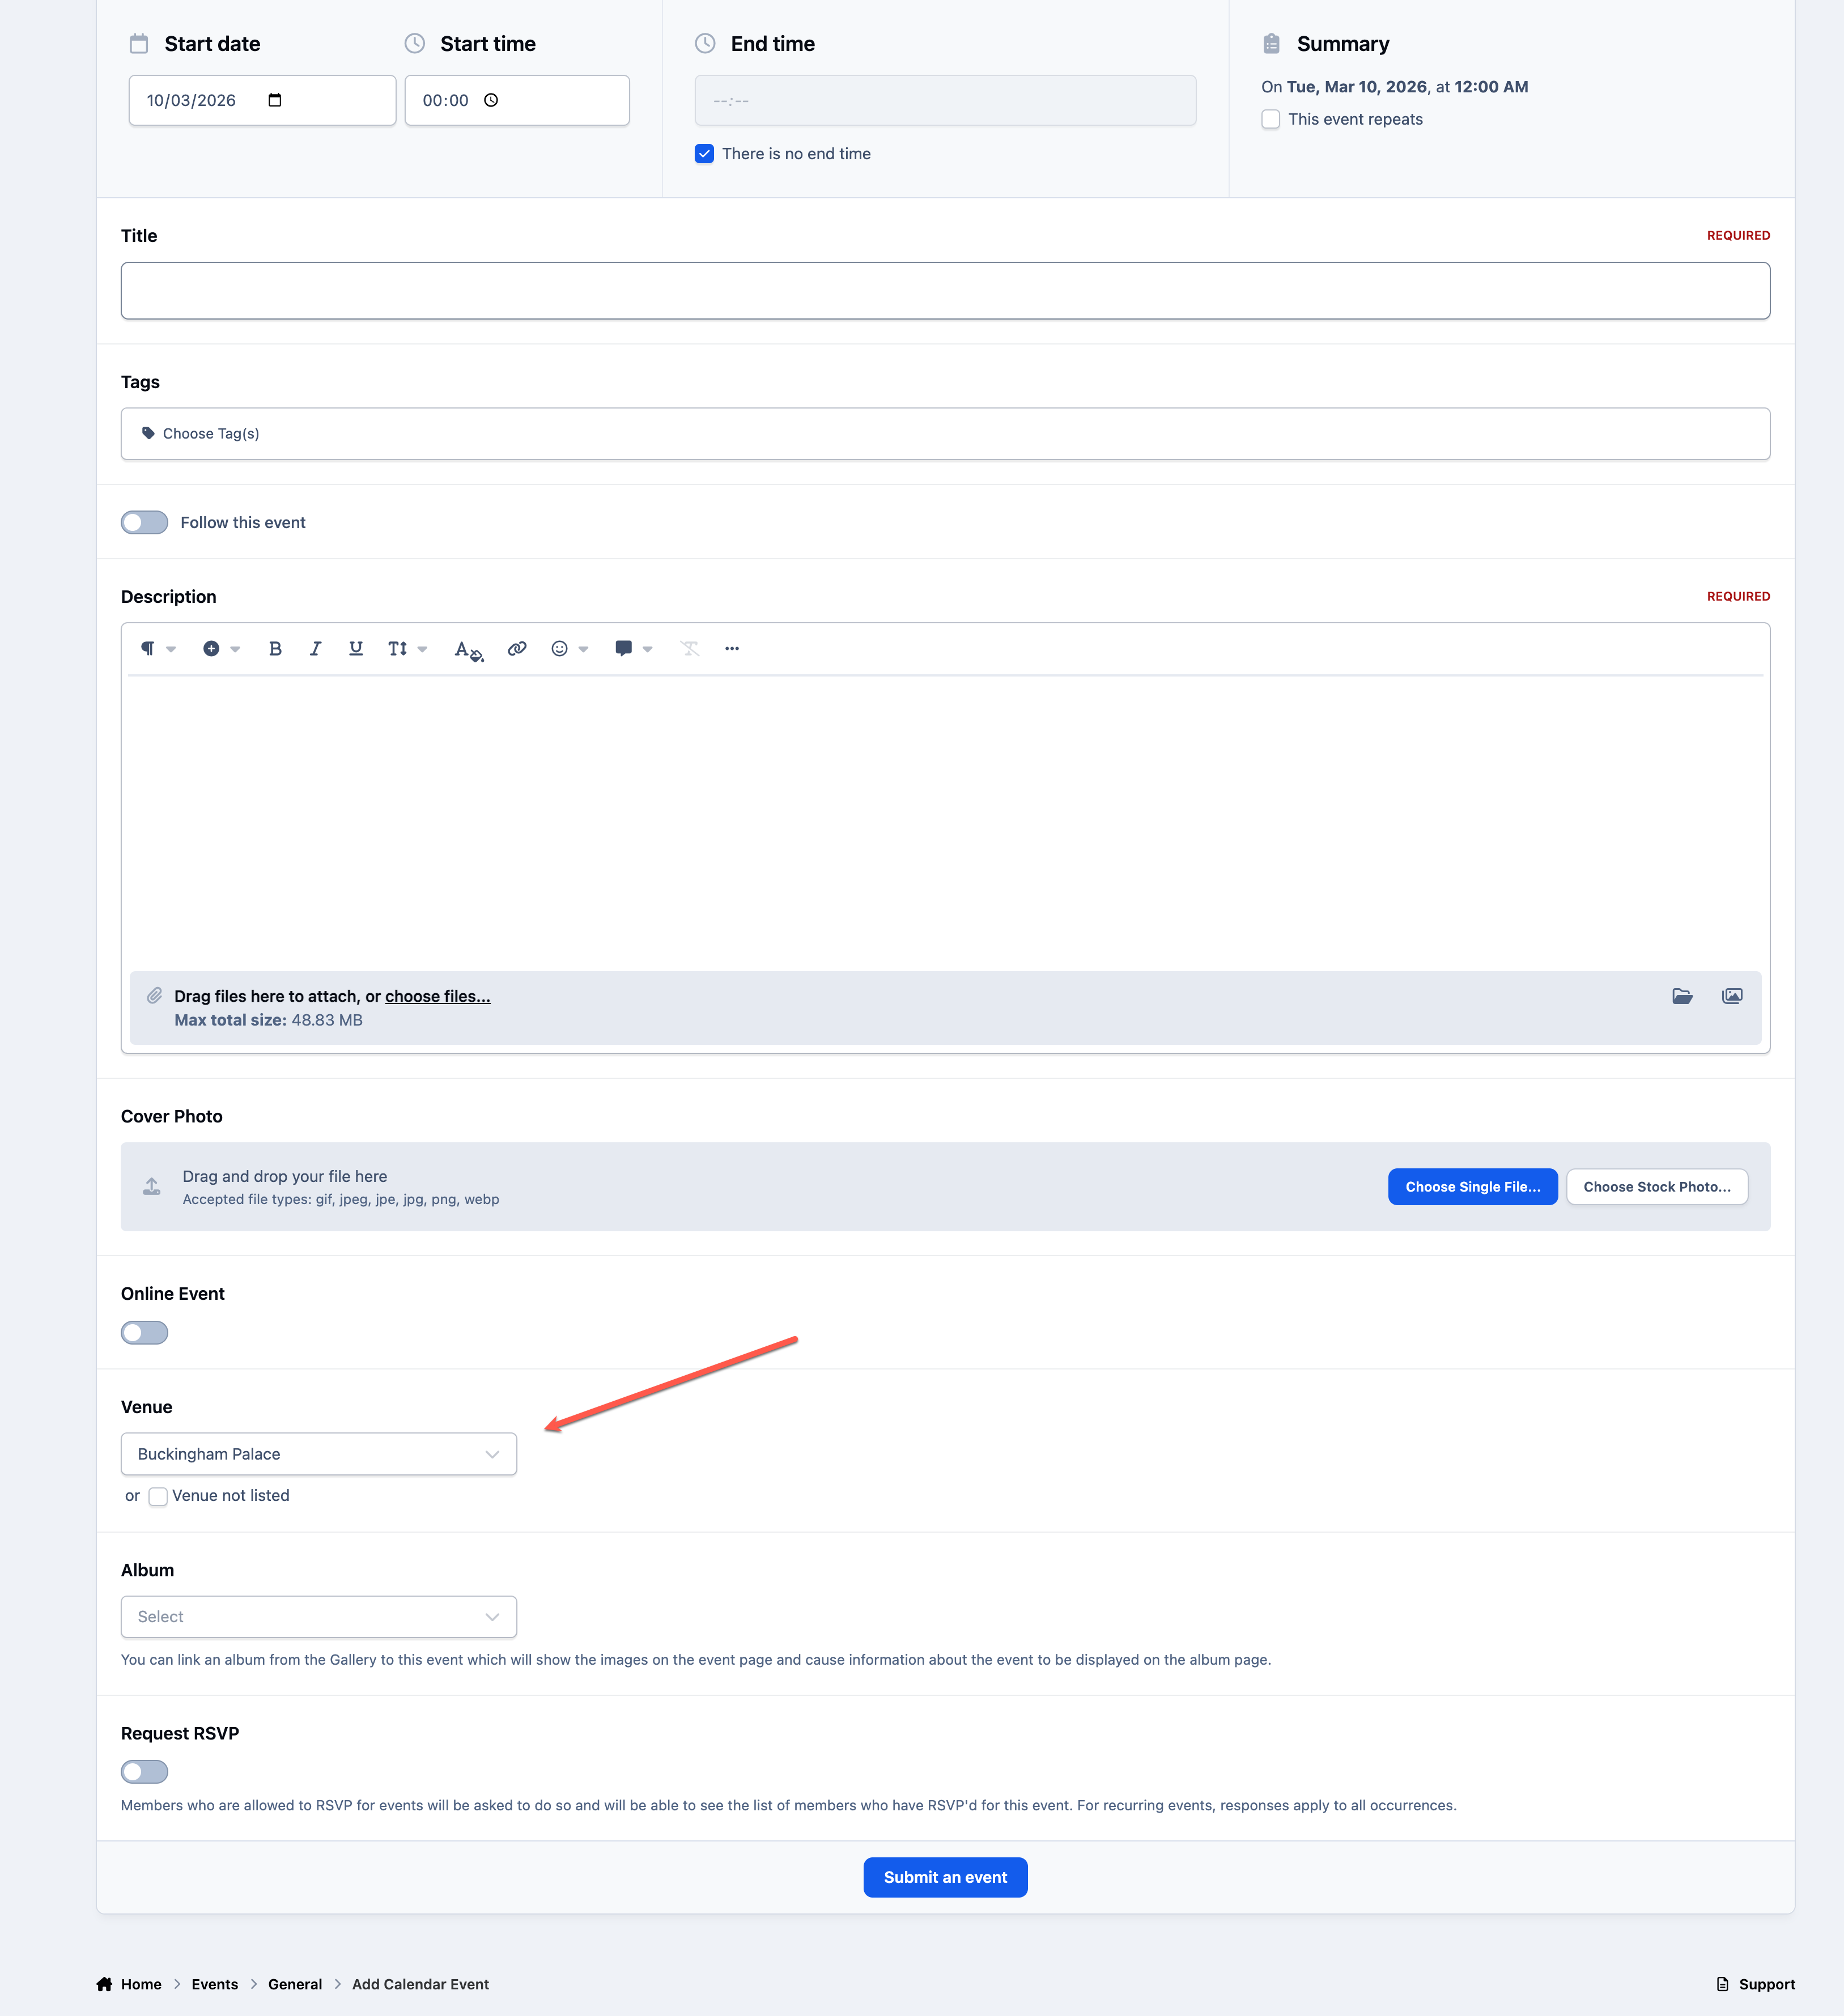This screenshot has width=1844, height=2016.
Task: Toggle italic formatting in description editor
Action: (x=315, y=649)
